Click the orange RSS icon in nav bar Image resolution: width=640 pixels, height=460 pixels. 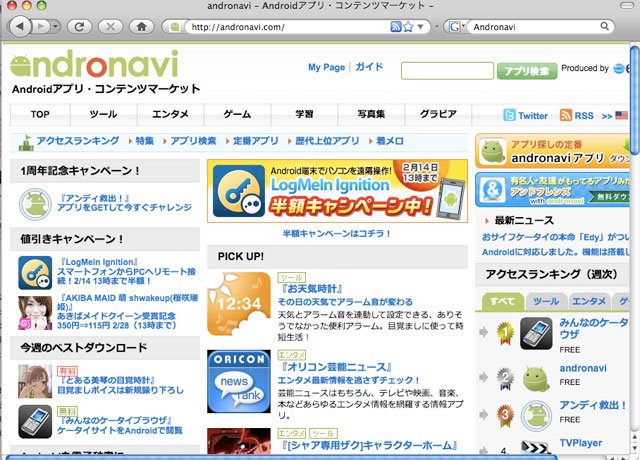coord(566,116)
